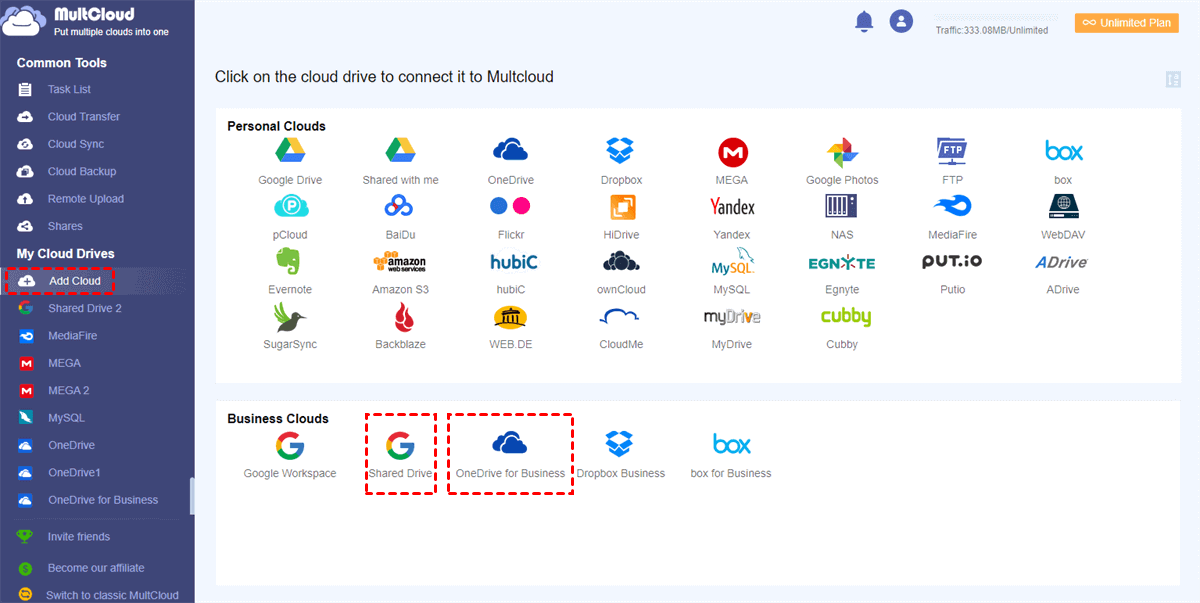Select the Amazon S3 icon

(x=400, y=262)
